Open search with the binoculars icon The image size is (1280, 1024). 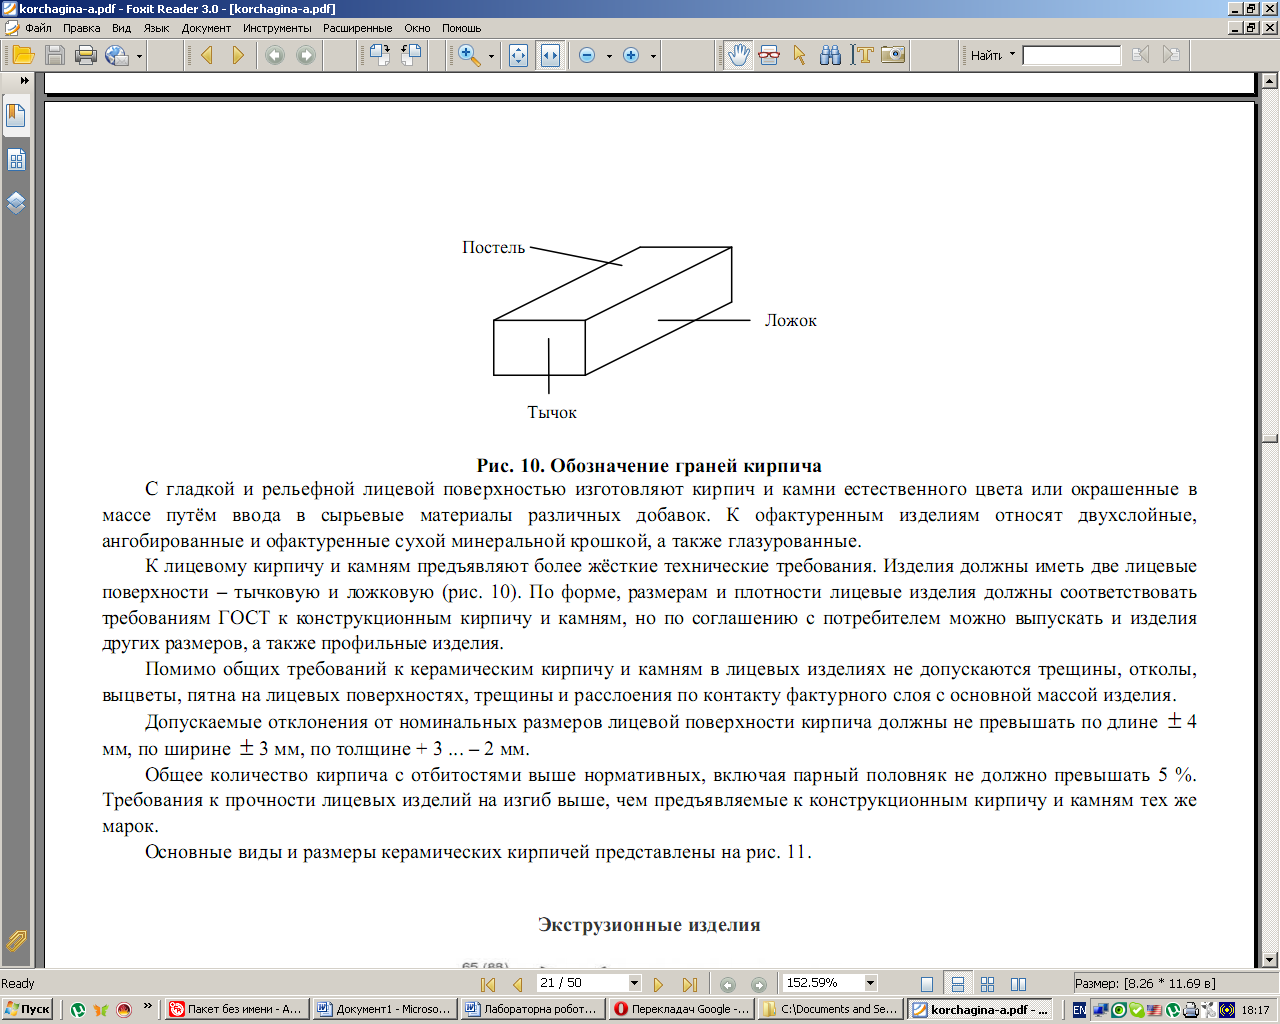(830, 55)
